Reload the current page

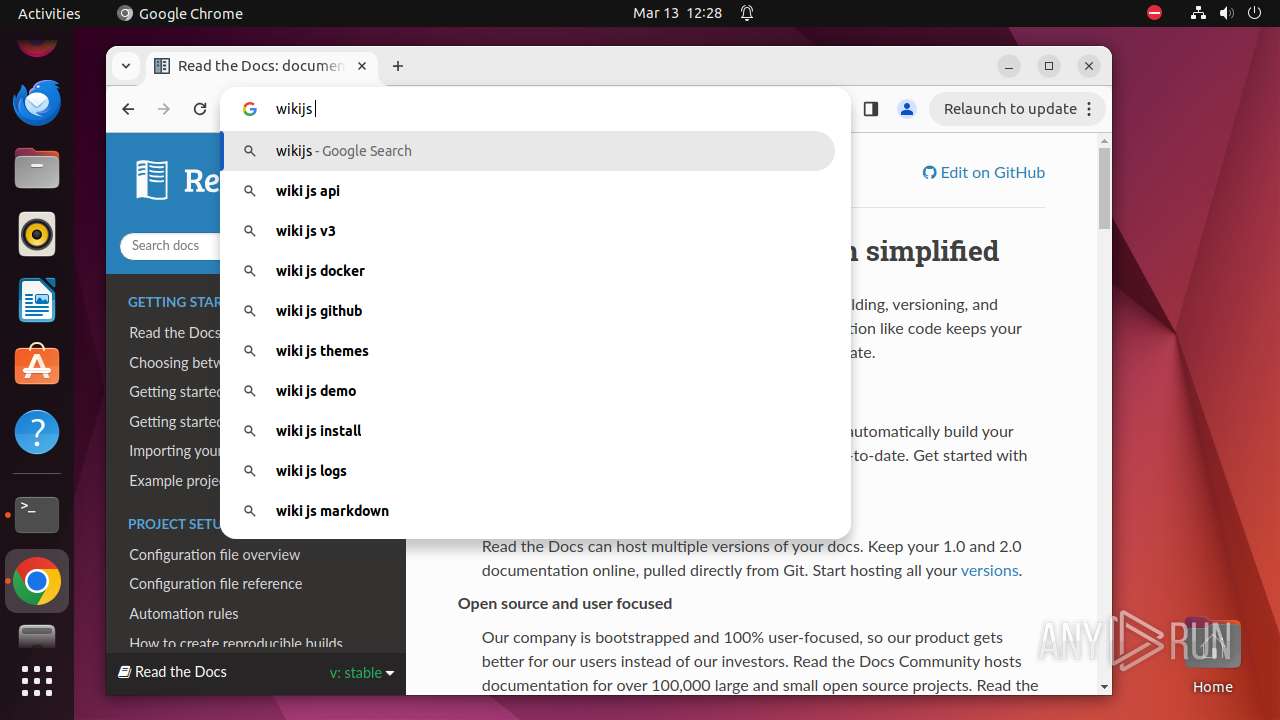pos(200,109)
